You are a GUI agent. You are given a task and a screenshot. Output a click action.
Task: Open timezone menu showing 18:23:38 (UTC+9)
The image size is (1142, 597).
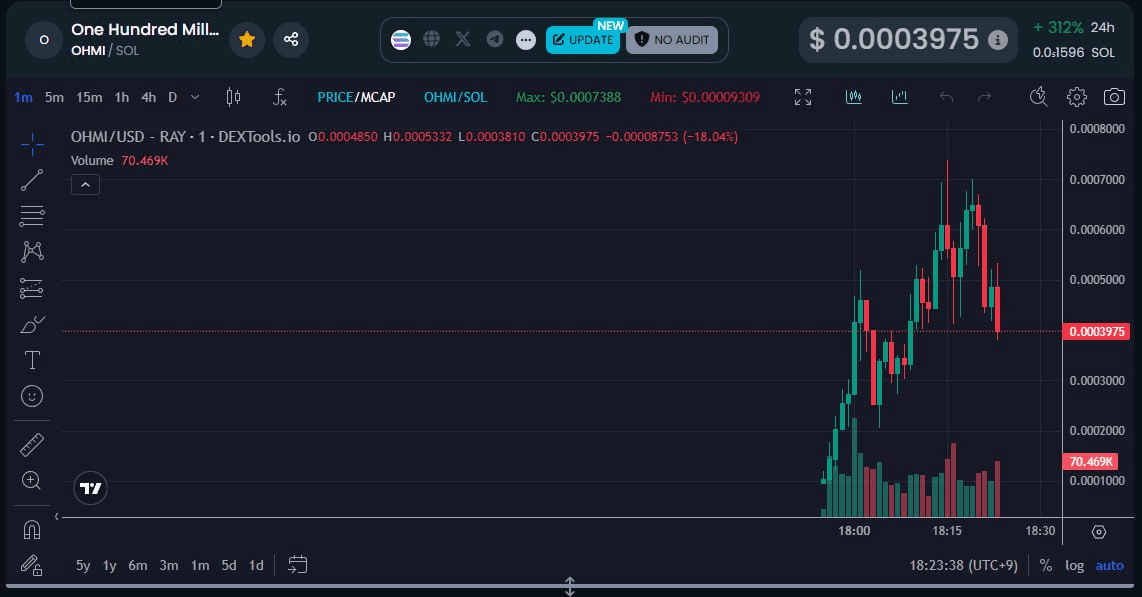[963, 565]
